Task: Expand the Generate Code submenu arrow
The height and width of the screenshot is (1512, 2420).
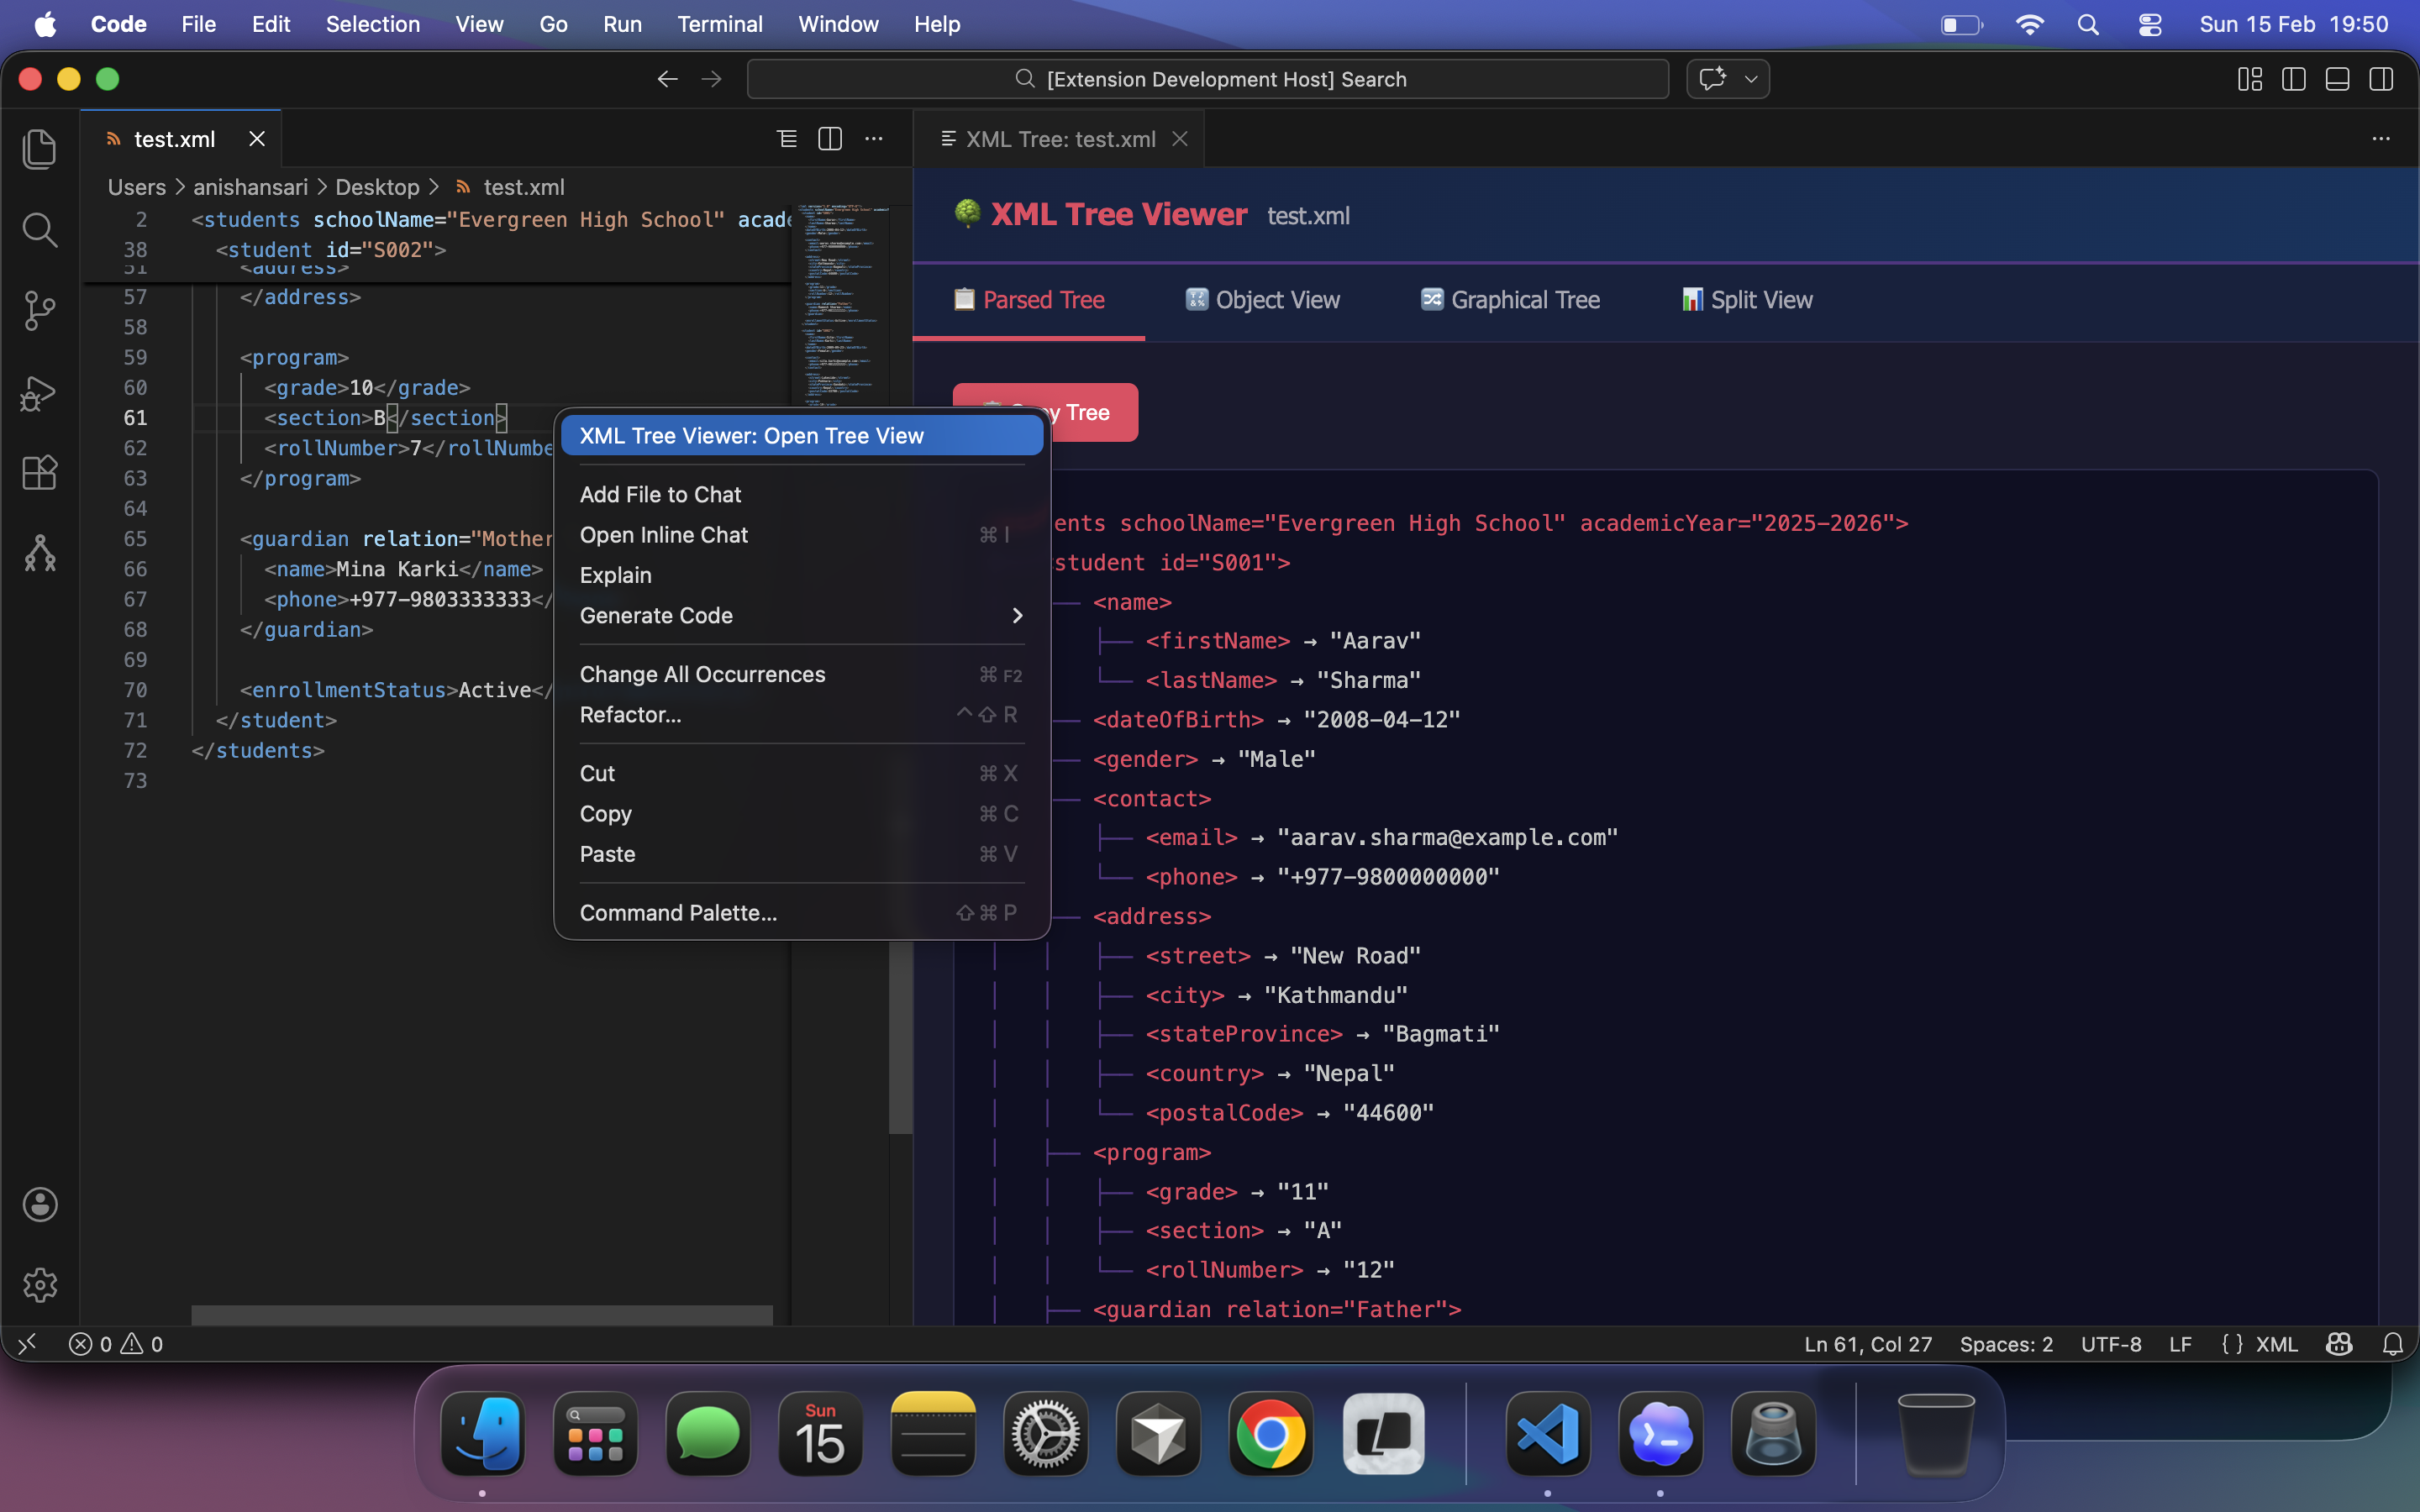Action: click(x=1017, y=616)
